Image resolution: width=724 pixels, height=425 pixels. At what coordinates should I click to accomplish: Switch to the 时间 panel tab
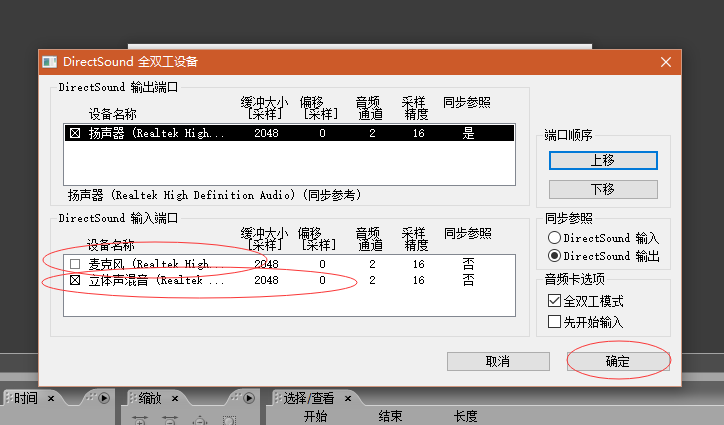25,398
